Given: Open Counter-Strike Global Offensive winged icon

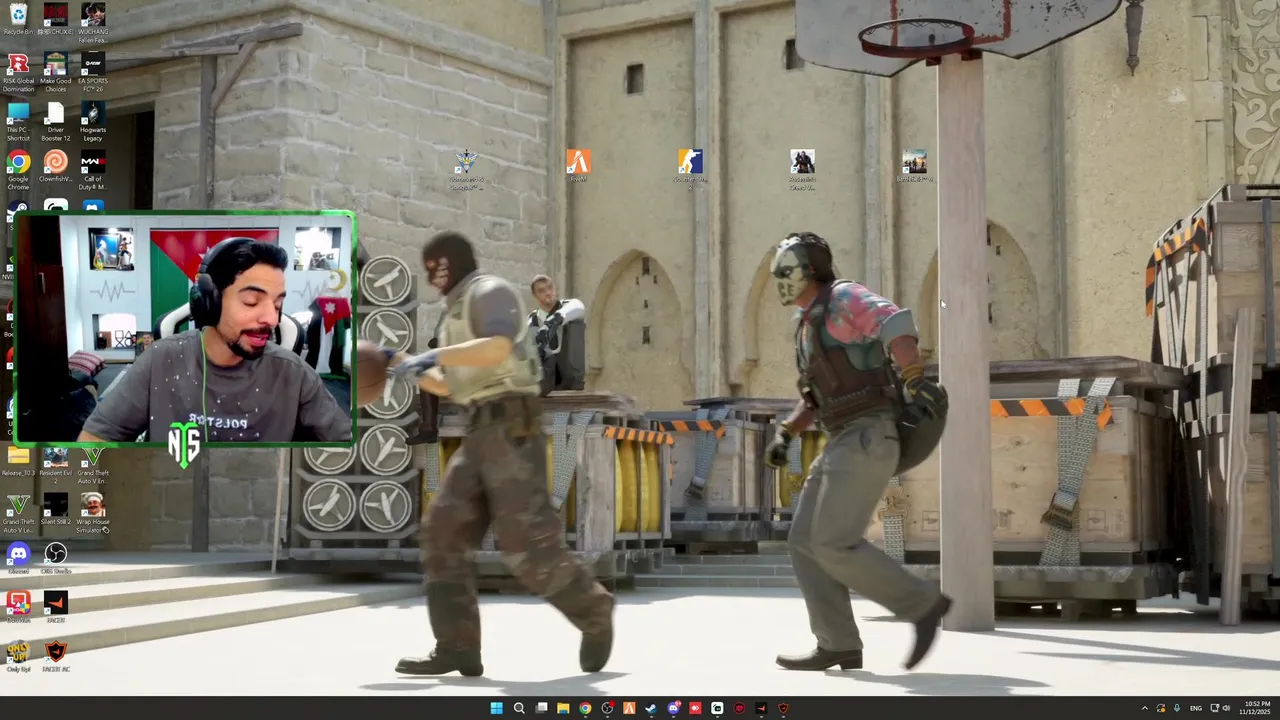Looking at the screenshot, I should pos(466,170).
